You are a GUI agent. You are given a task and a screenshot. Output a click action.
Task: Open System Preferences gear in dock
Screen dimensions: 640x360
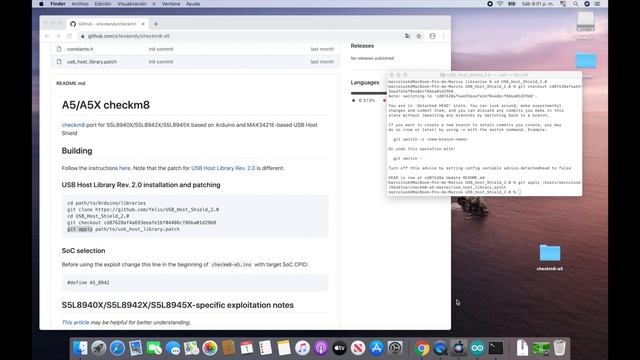395,348
